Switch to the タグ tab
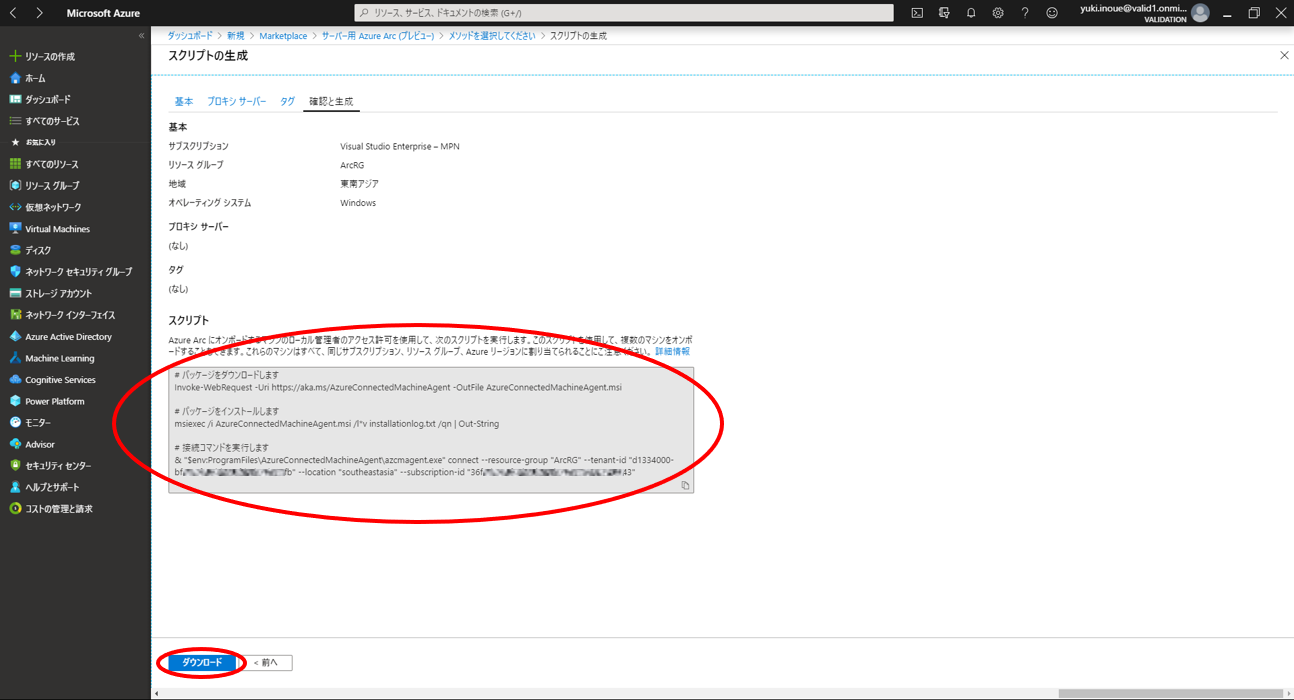1294x700 pixels. pyautogui.click(x=287, y=102)
